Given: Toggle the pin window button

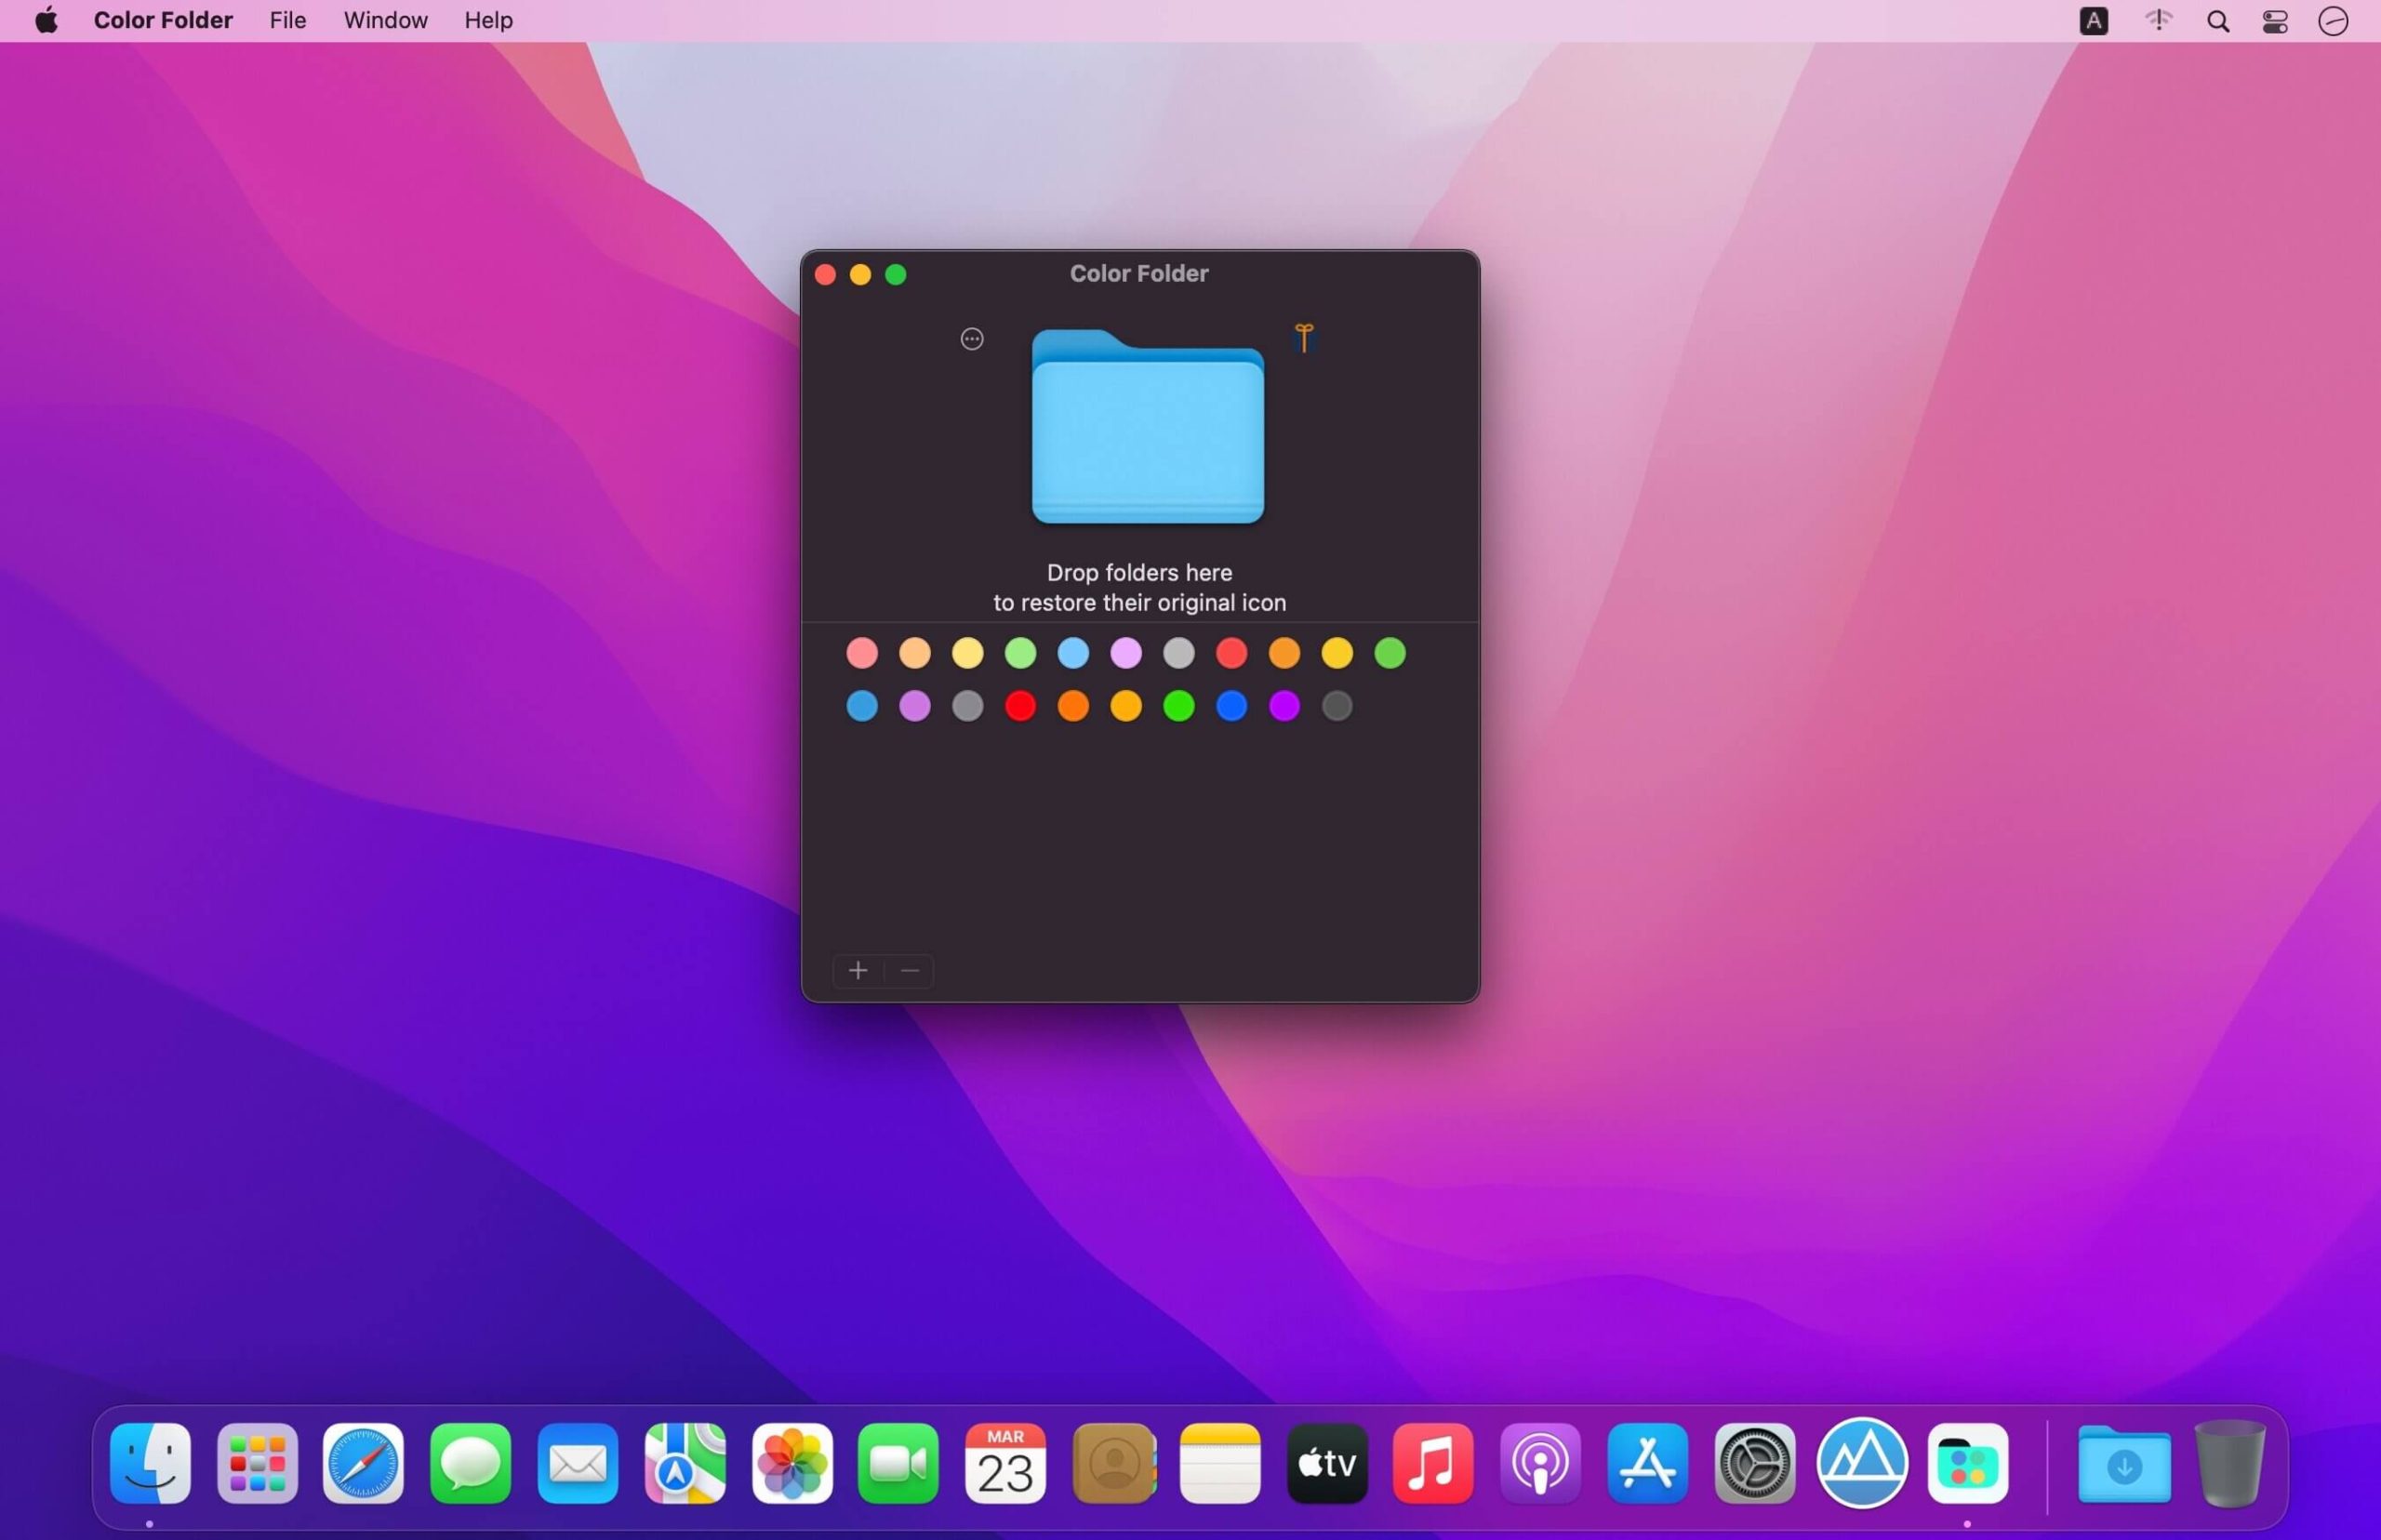Looking at the screenshot, I should click(1305, 339).
